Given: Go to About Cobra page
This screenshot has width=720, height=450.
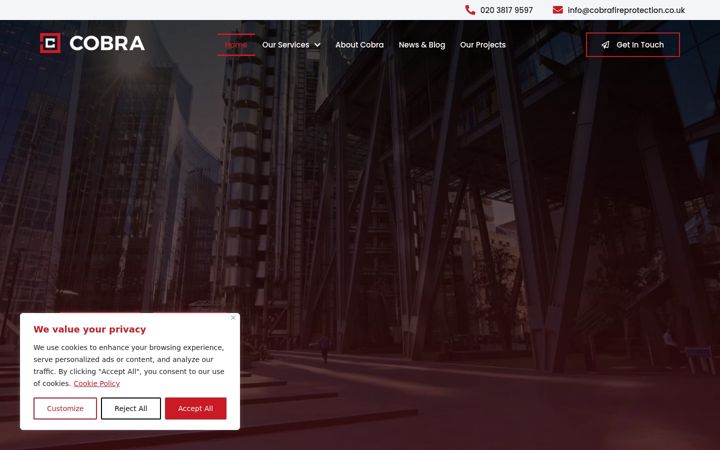Looking at the screenshot, I should [x=360, y=45].
